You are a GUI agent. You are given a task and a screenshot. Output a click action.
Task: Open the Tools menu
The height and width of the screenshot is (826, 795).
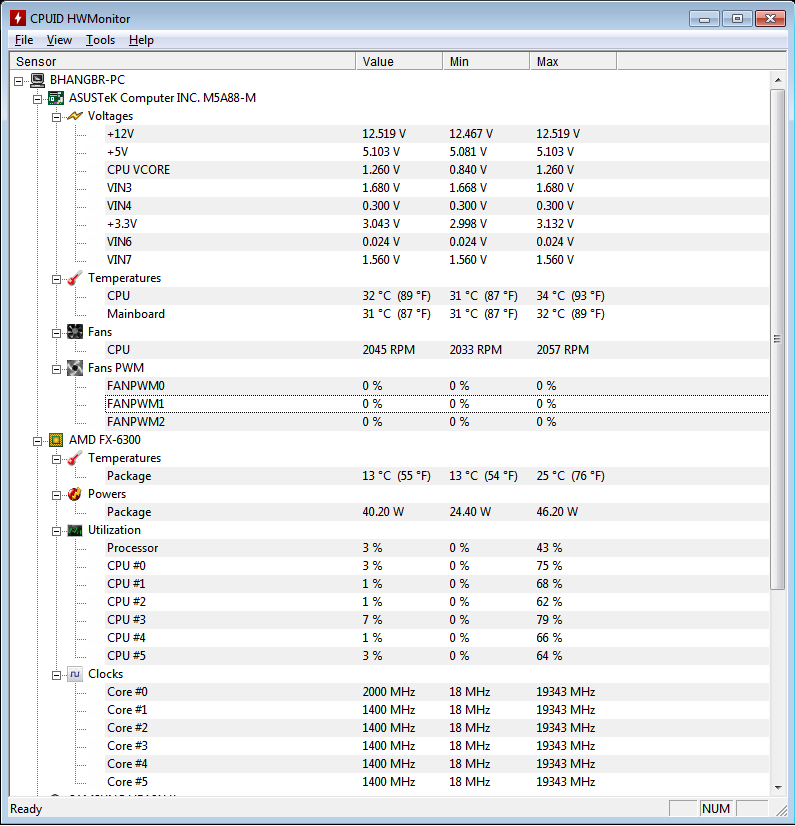click(100, 40)
